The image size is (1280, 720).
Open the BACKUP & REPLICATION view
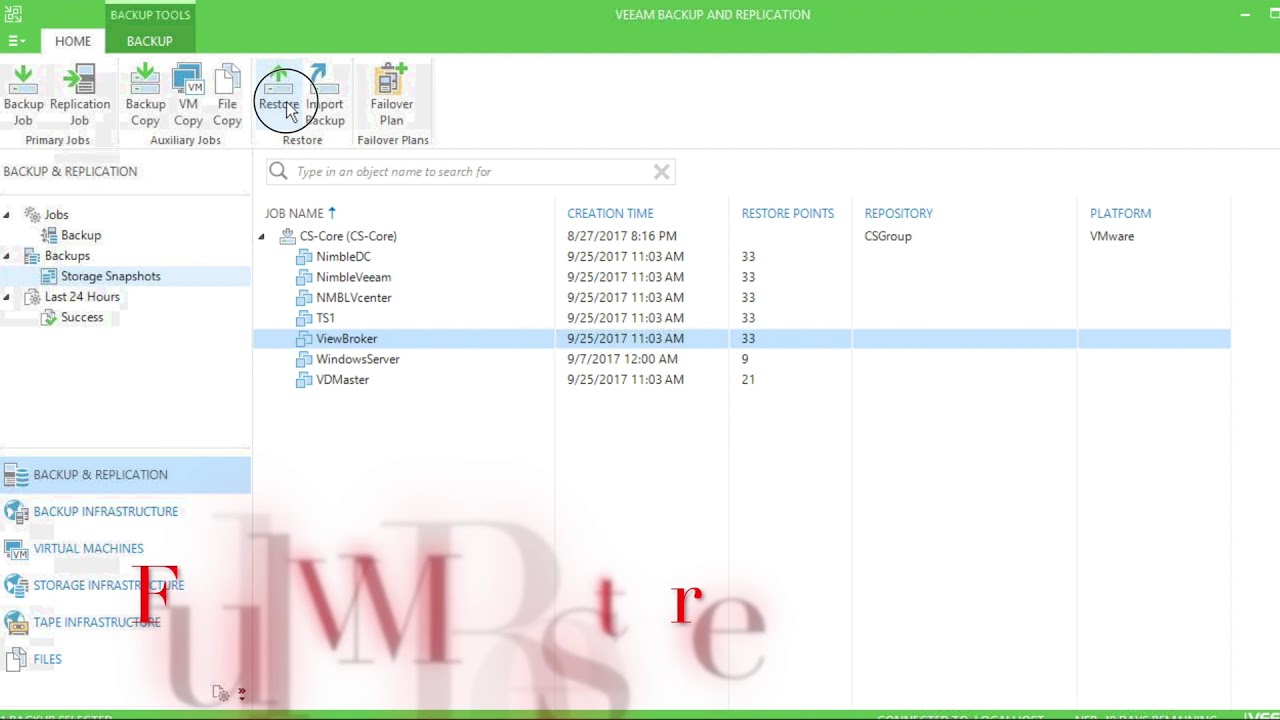125,475
